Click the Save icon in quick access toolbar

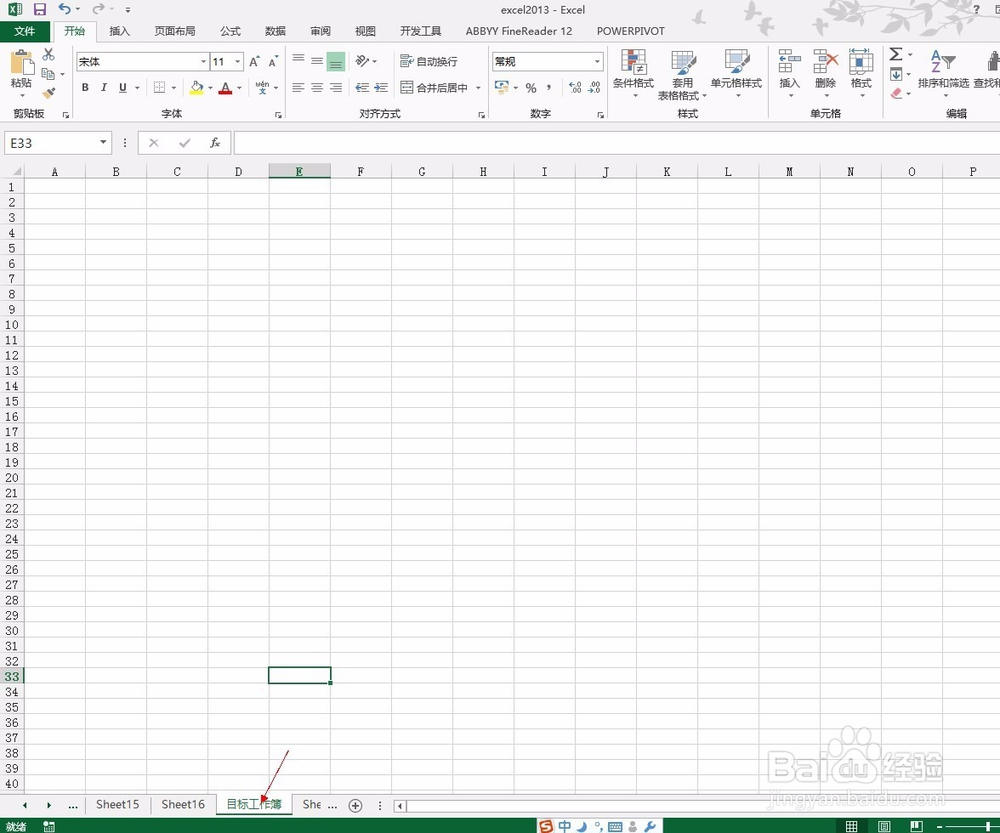pos(40,10)
